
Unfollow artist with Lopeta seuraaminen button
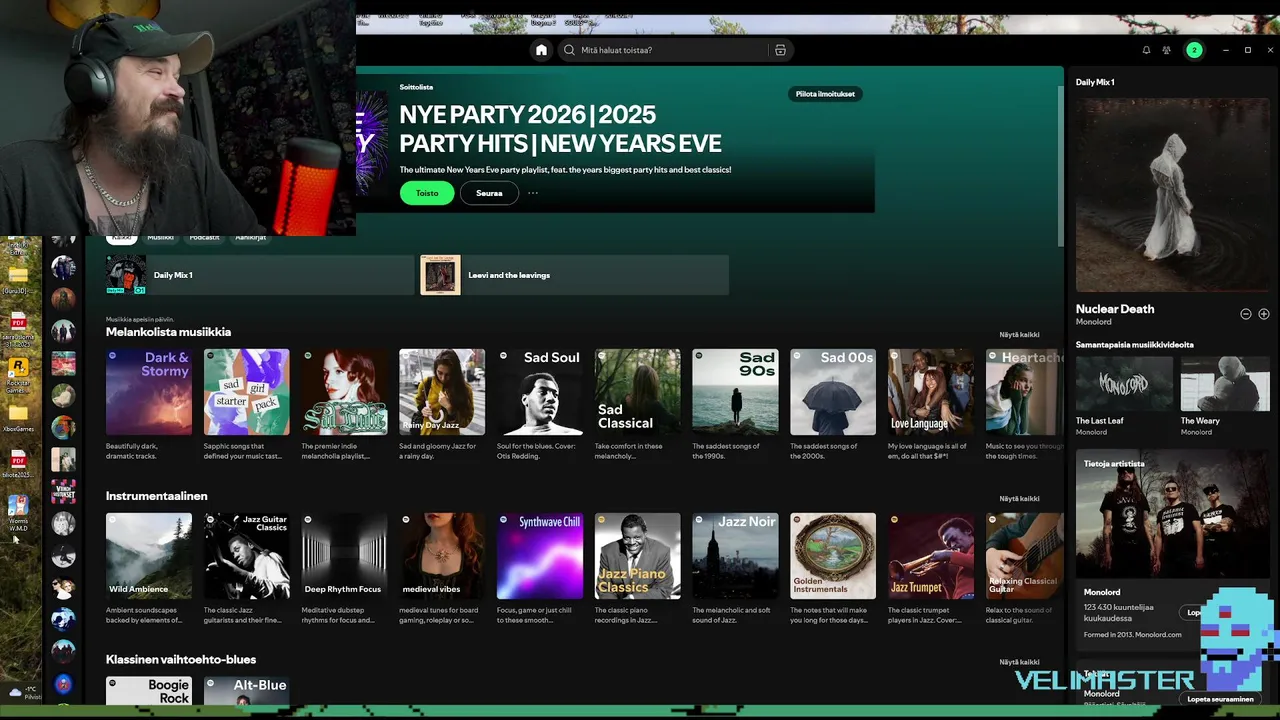1219,699
